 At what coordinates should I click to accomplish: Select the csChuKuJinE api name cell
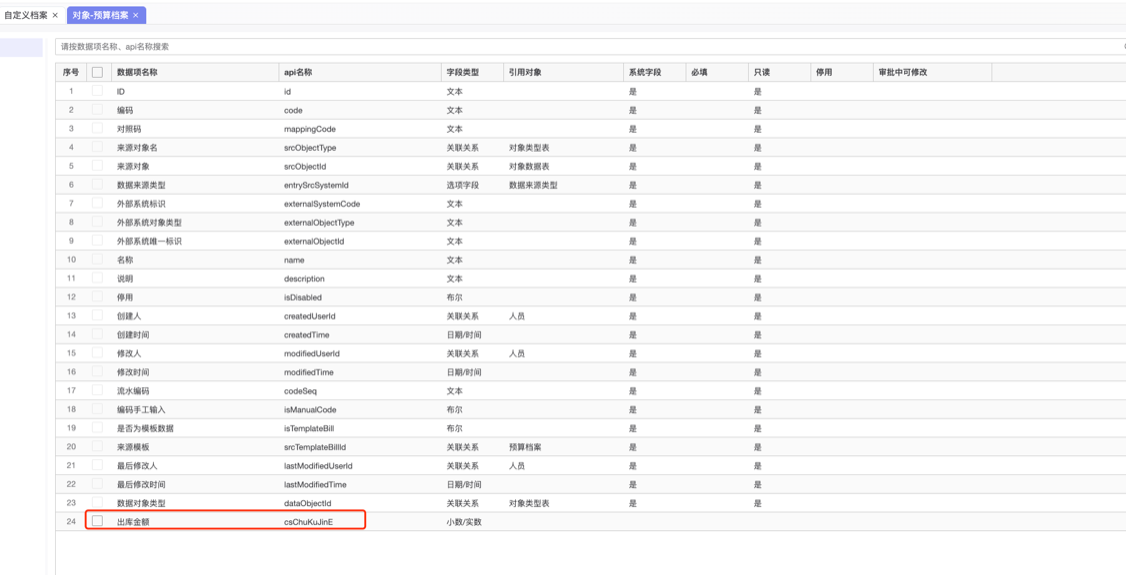[x=308, y=522]
